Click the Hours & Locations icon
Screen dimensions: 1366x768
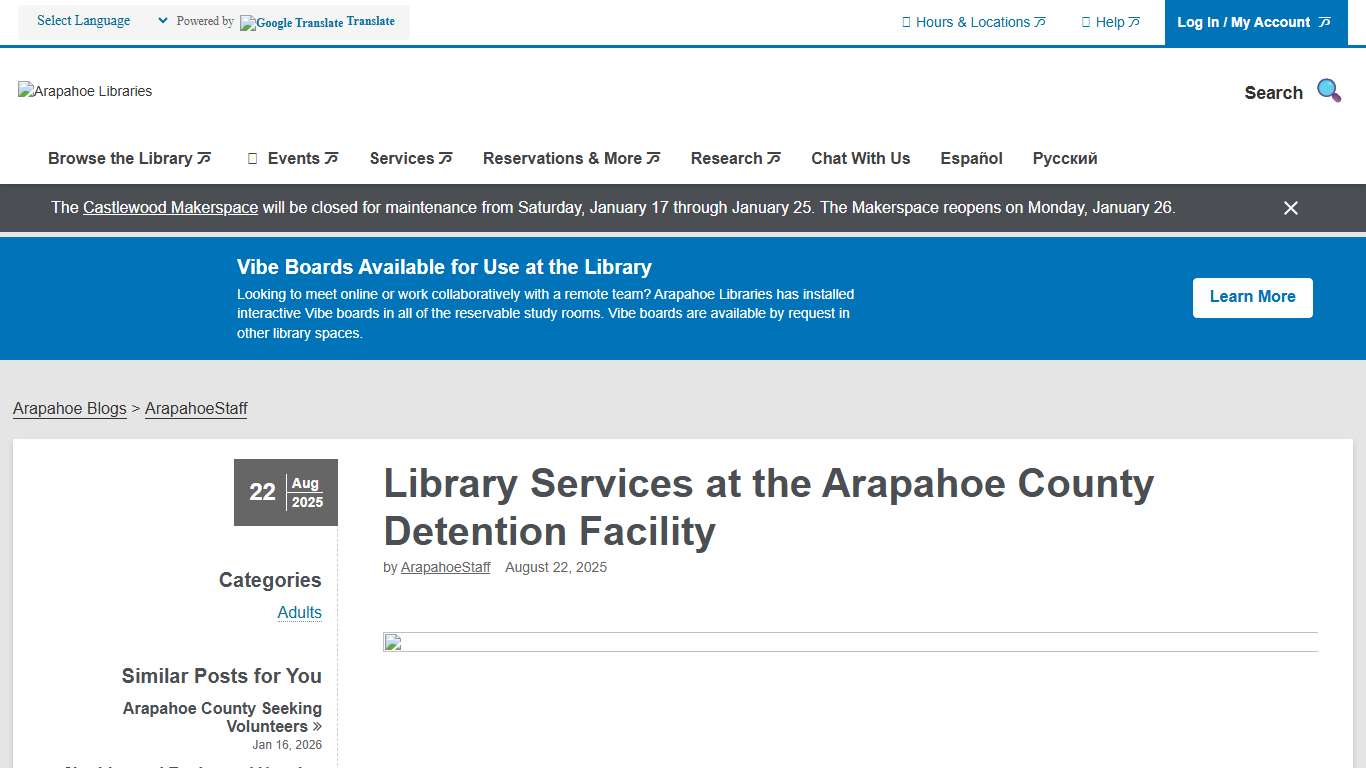tap(905, 21)
